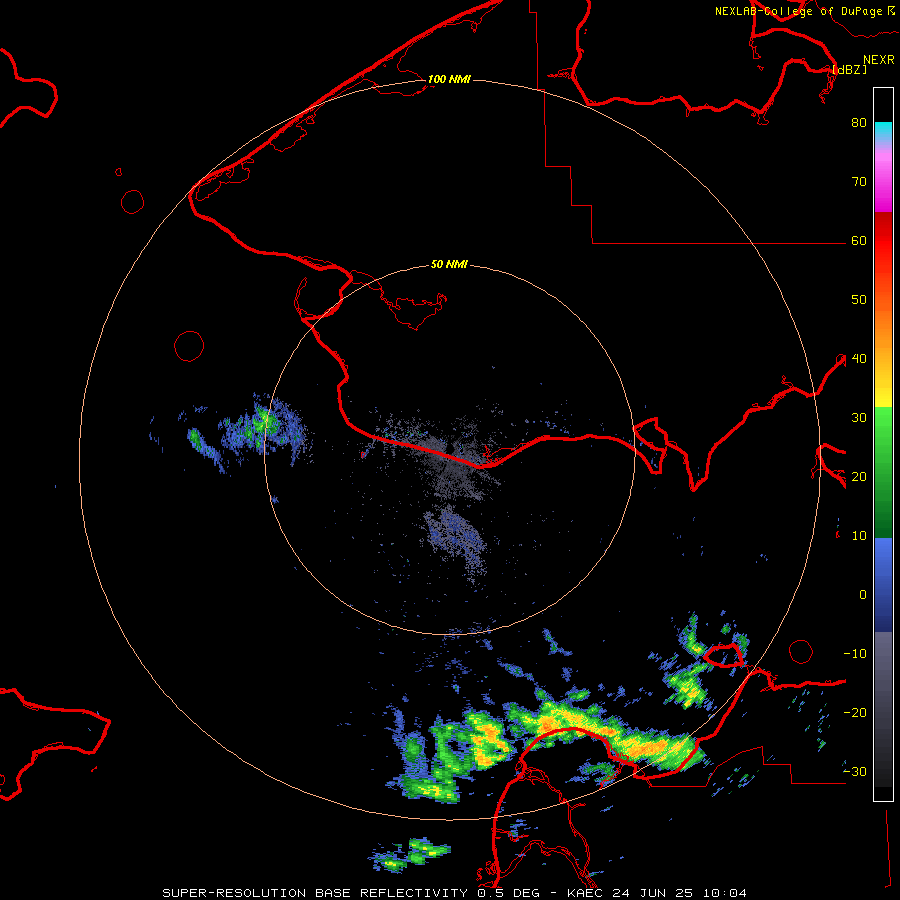
Task: Click the -10 value on the dBZ scale
Action: pos(855,654)
